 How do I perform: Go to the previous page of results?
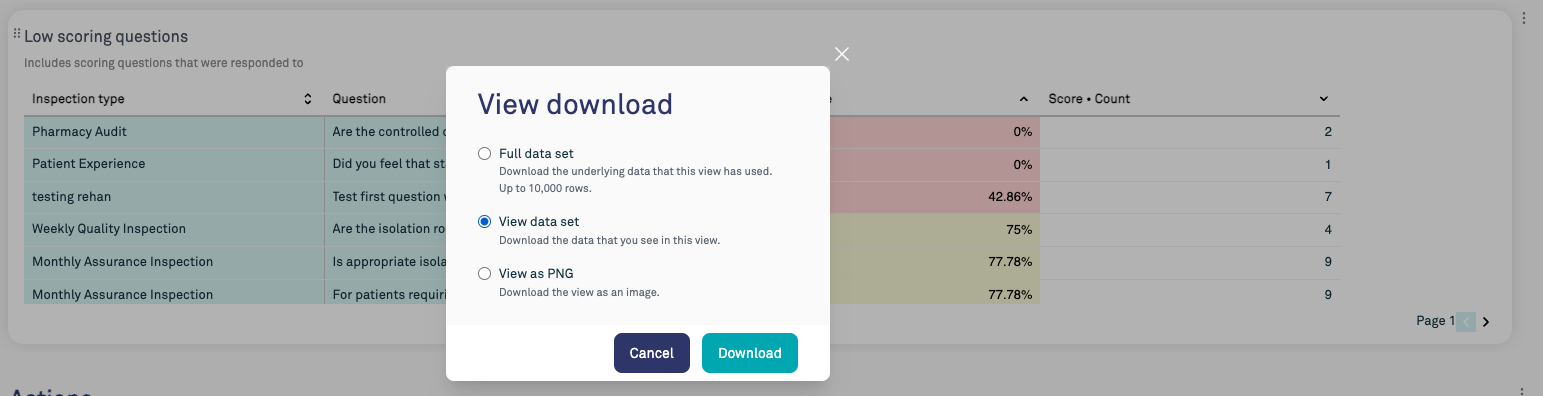(1466, 322)
